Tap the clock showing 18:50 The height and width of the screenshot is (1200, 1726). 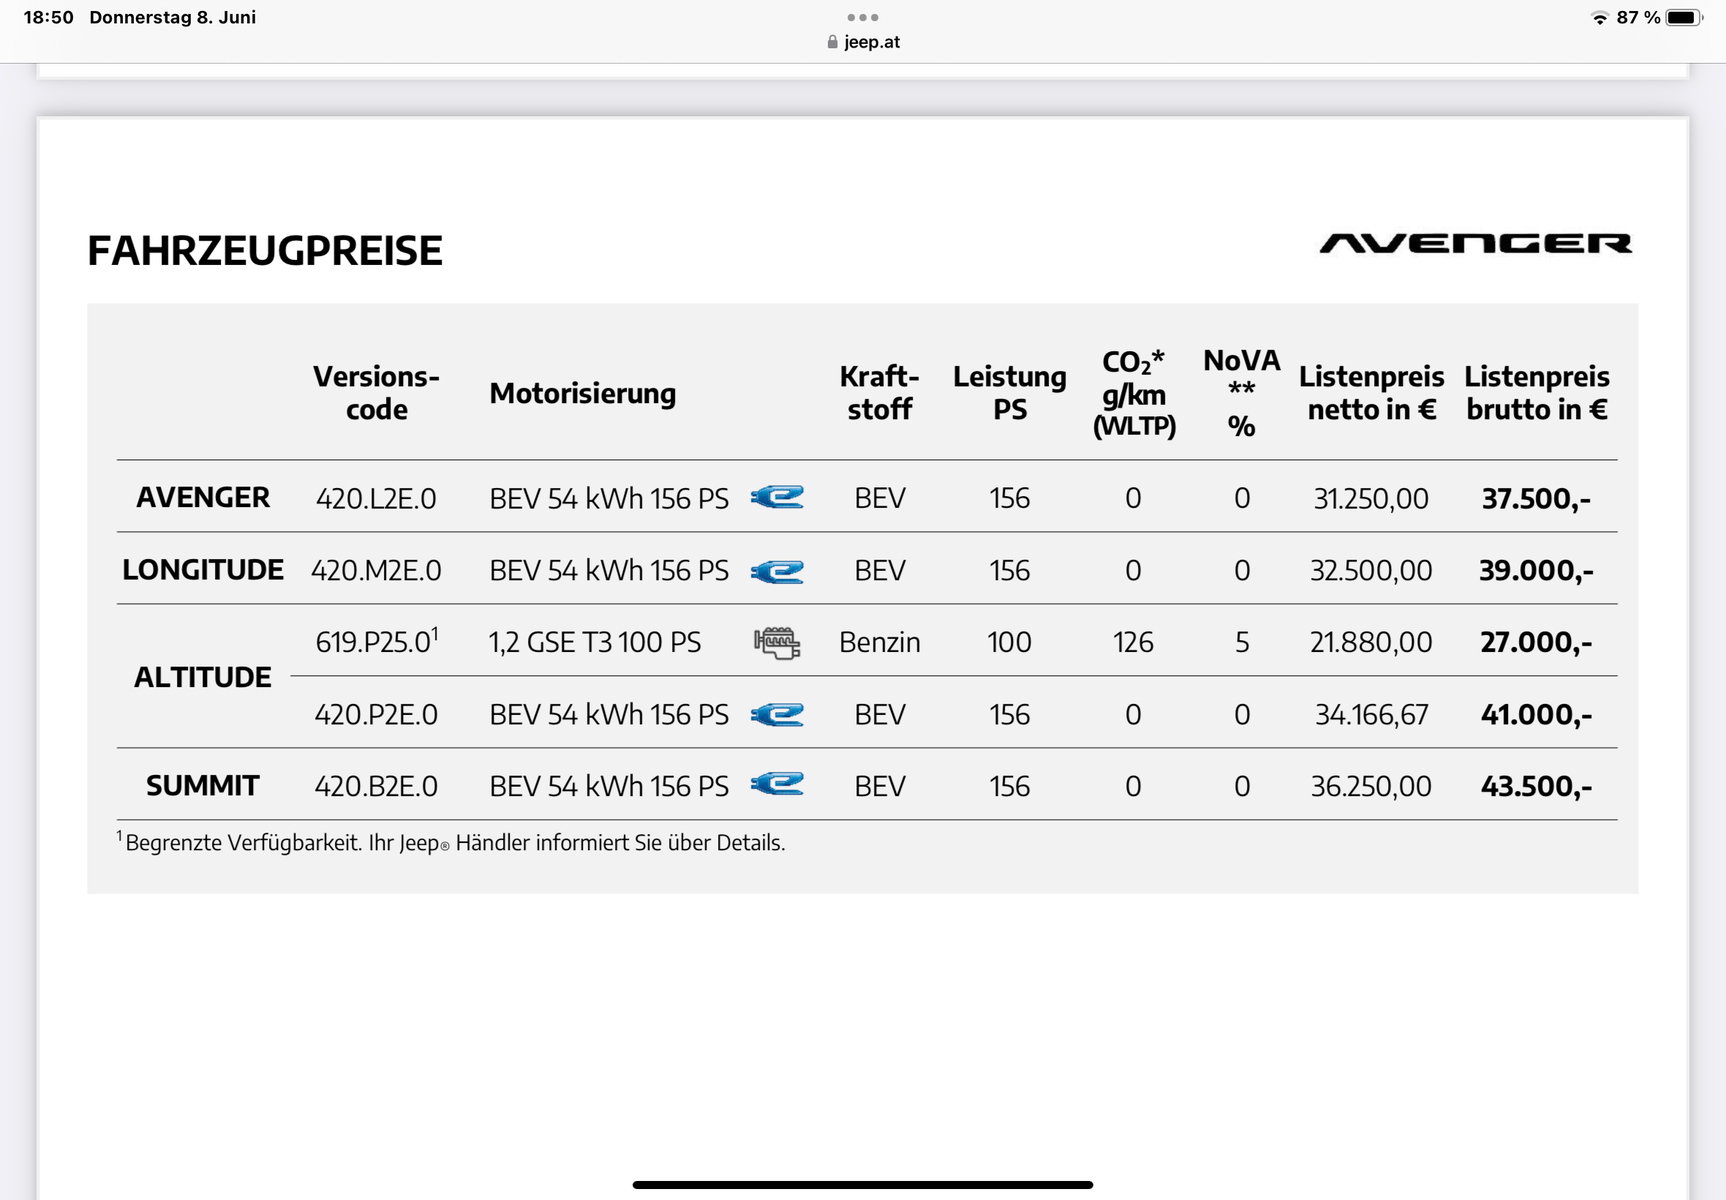tap(48, 17)
